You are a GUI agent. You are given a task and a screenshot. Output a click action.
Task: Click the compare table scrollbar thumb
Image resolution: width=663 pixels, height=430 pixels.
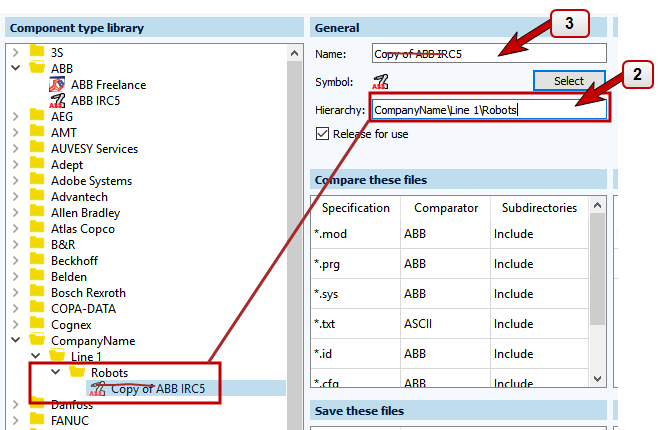[x=597, y=269]
